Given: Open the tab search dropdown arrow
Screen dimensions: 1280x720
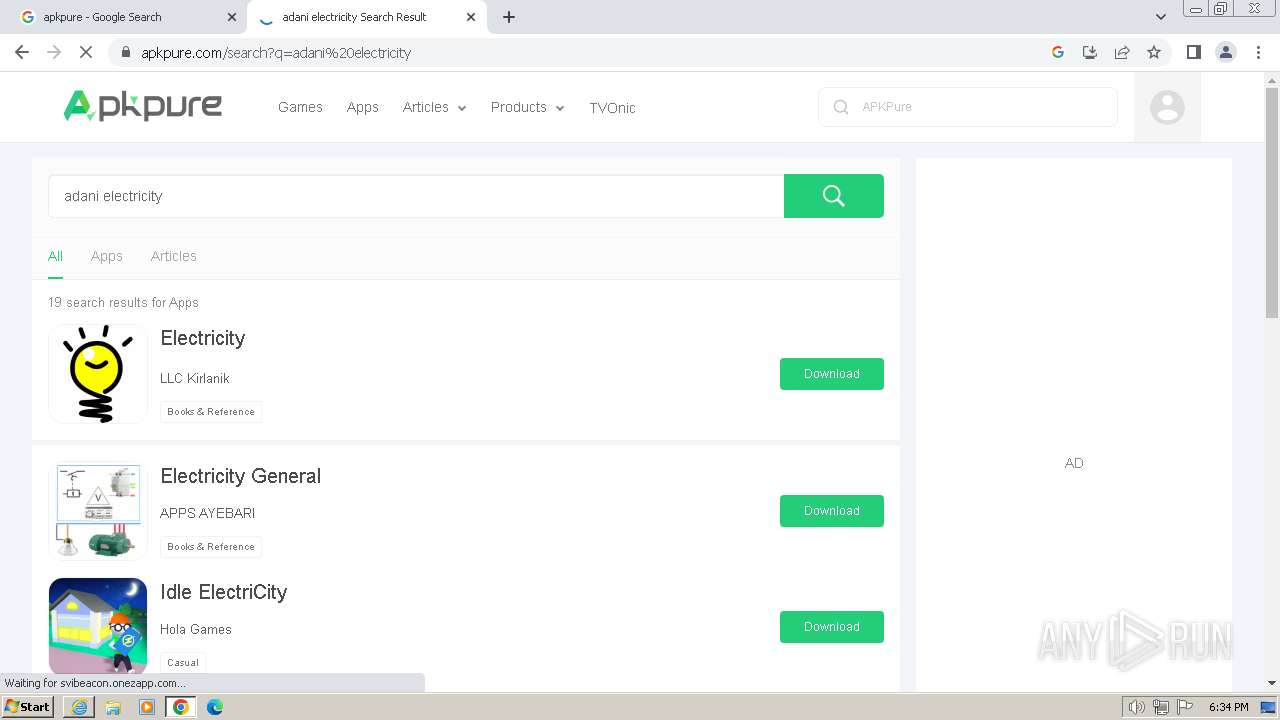Looking at the screenshot, I should [1160, 17].
